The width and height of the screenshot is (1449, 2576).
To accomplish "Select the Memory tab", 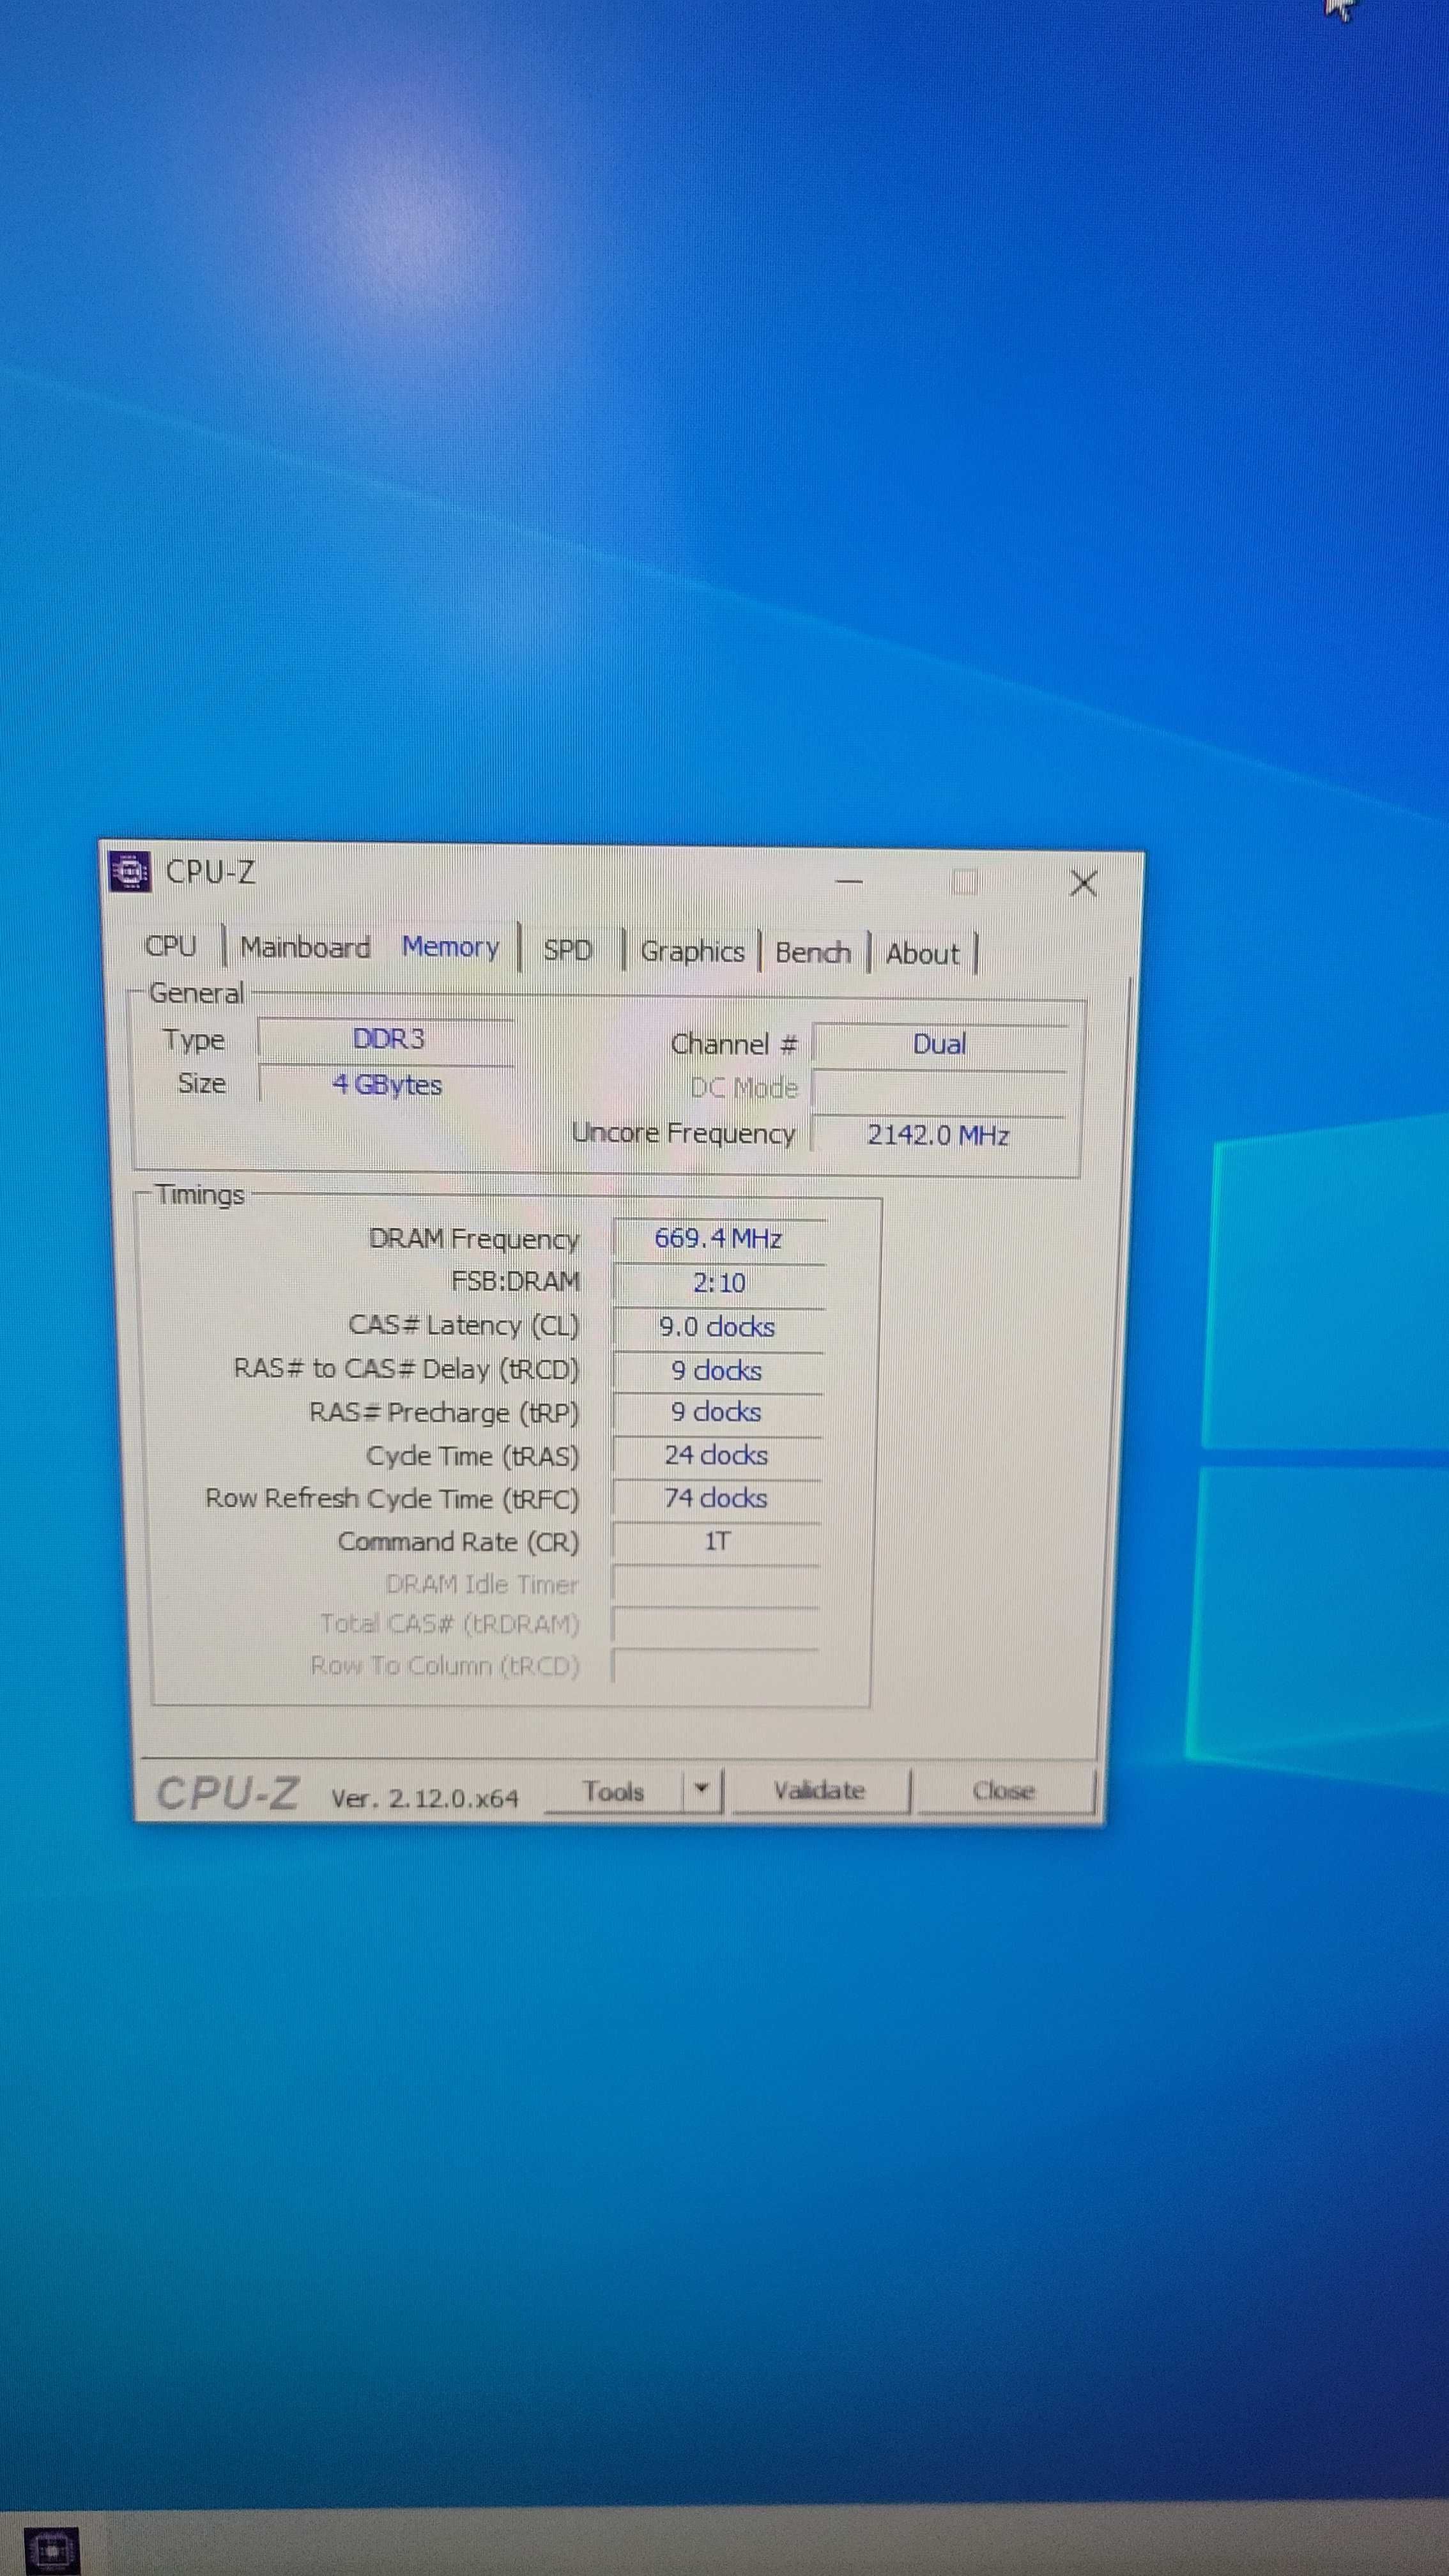I will click(450, 947).
